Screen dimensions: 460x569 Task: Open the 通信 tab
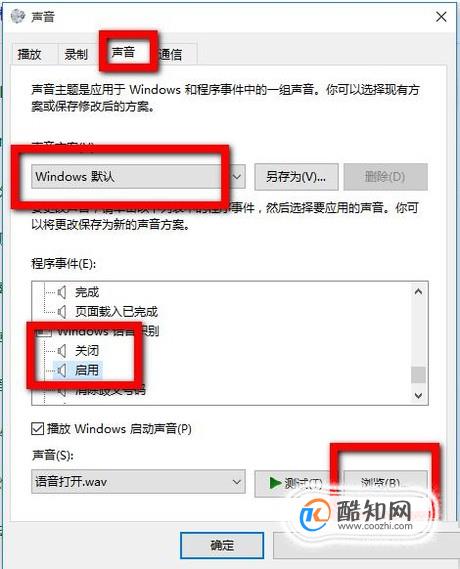(171, 54)
